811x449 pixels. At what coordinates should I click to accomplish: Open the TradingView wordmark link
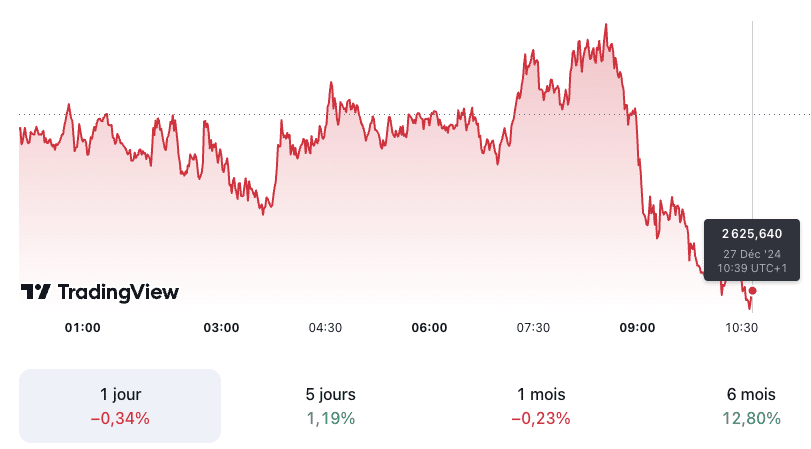click(118, 292)
